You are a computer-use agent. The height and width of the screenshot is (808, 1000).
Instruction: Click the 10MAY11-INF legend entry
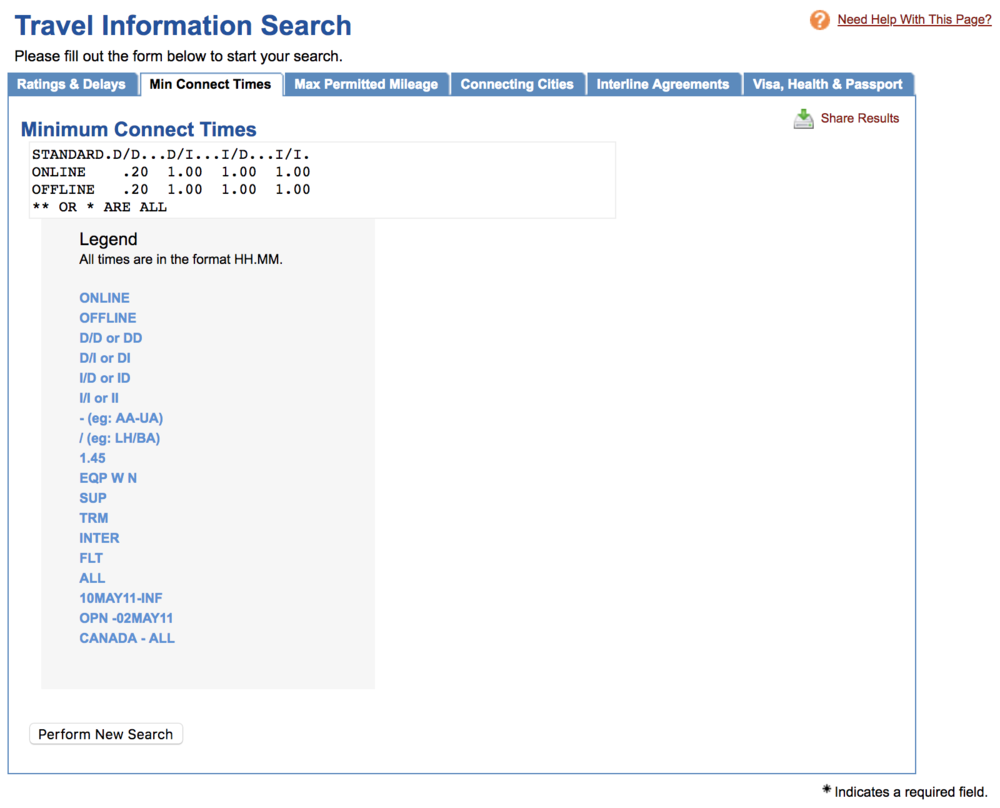120,598
